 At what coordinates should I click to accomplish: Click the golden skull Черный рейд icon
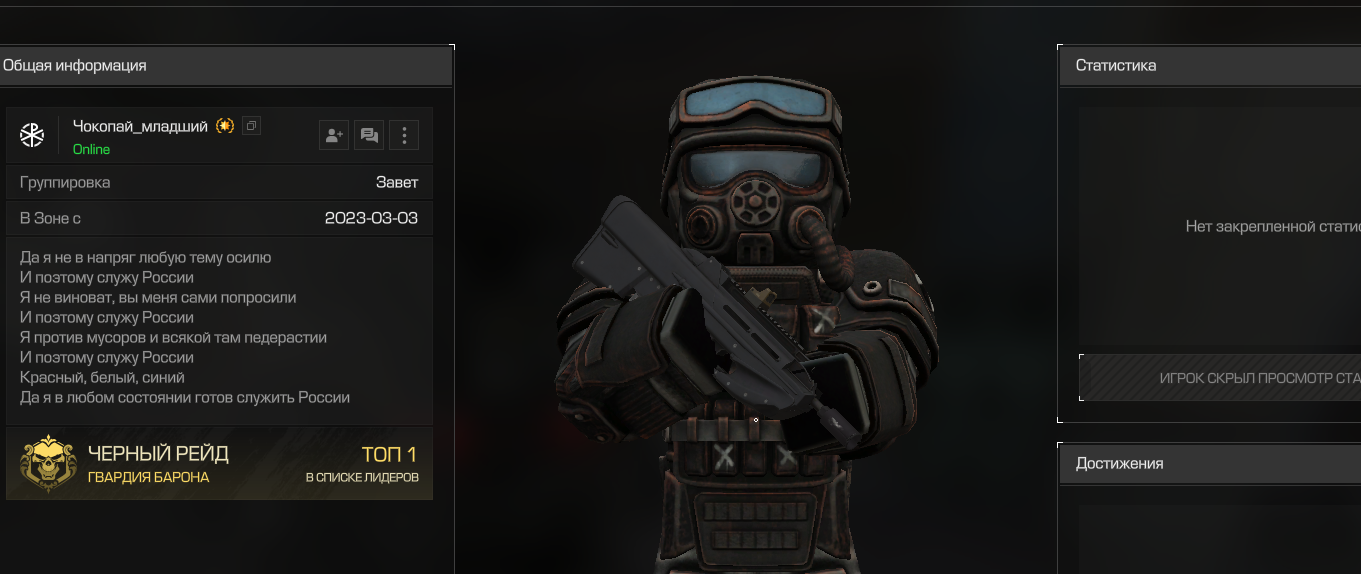click(x=48, y=464)
